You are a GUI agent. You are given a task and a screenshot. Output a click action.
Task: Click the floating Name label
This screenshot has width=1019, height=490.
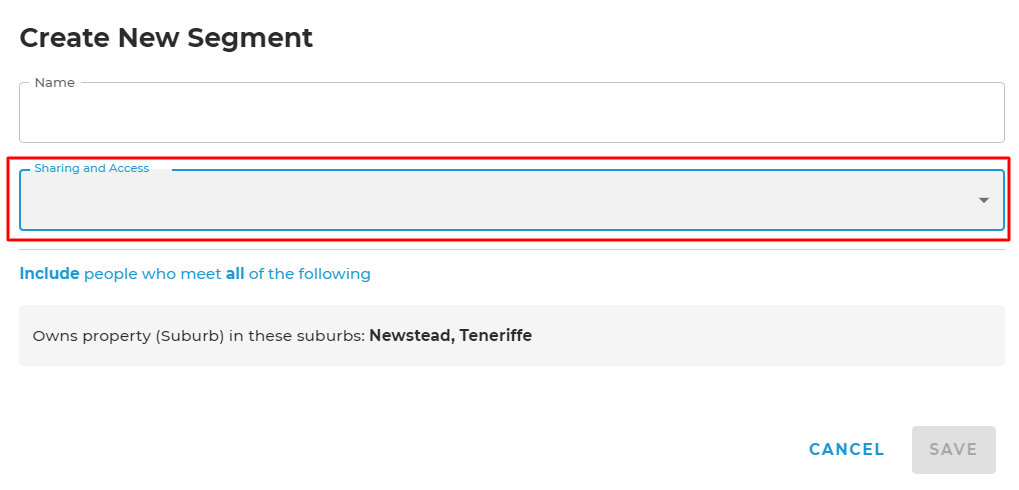tap(54, 83)
